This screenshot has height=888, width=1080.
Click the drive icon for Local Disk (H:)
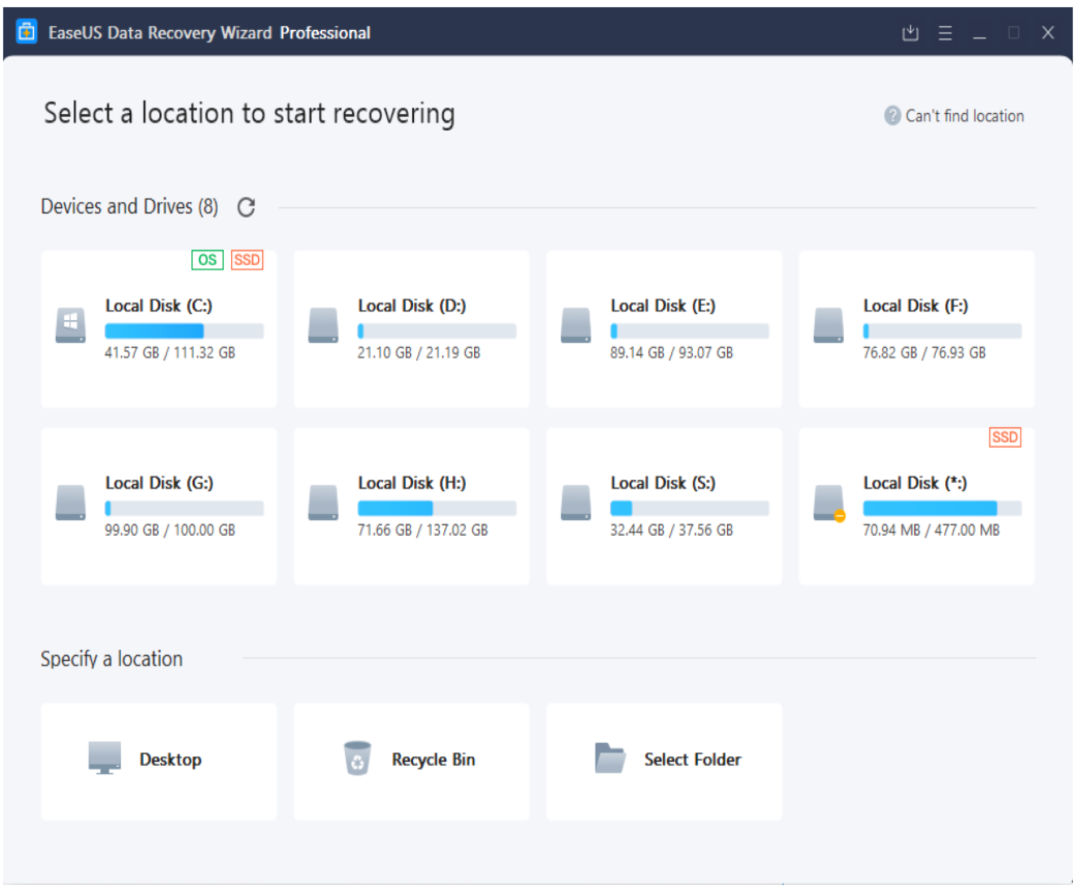[x=323, y=503]
